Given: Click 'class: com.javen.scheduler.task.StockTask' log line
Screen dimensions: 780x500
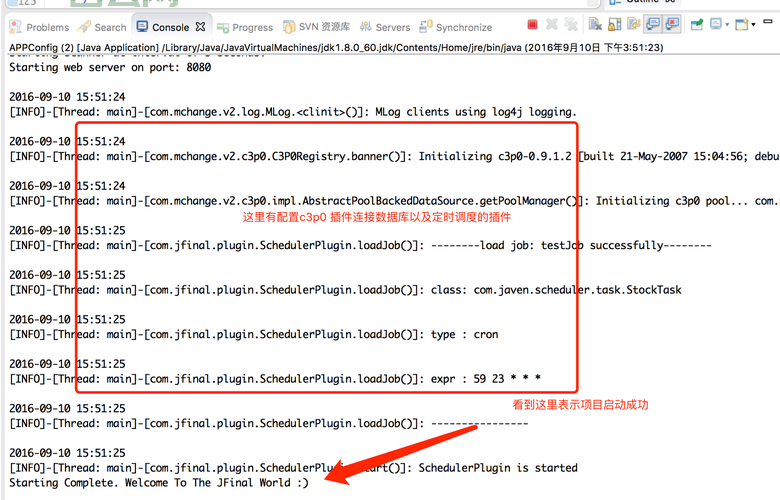Looking at the screenshot, I should pyautogui.click(x=346, y=290).
